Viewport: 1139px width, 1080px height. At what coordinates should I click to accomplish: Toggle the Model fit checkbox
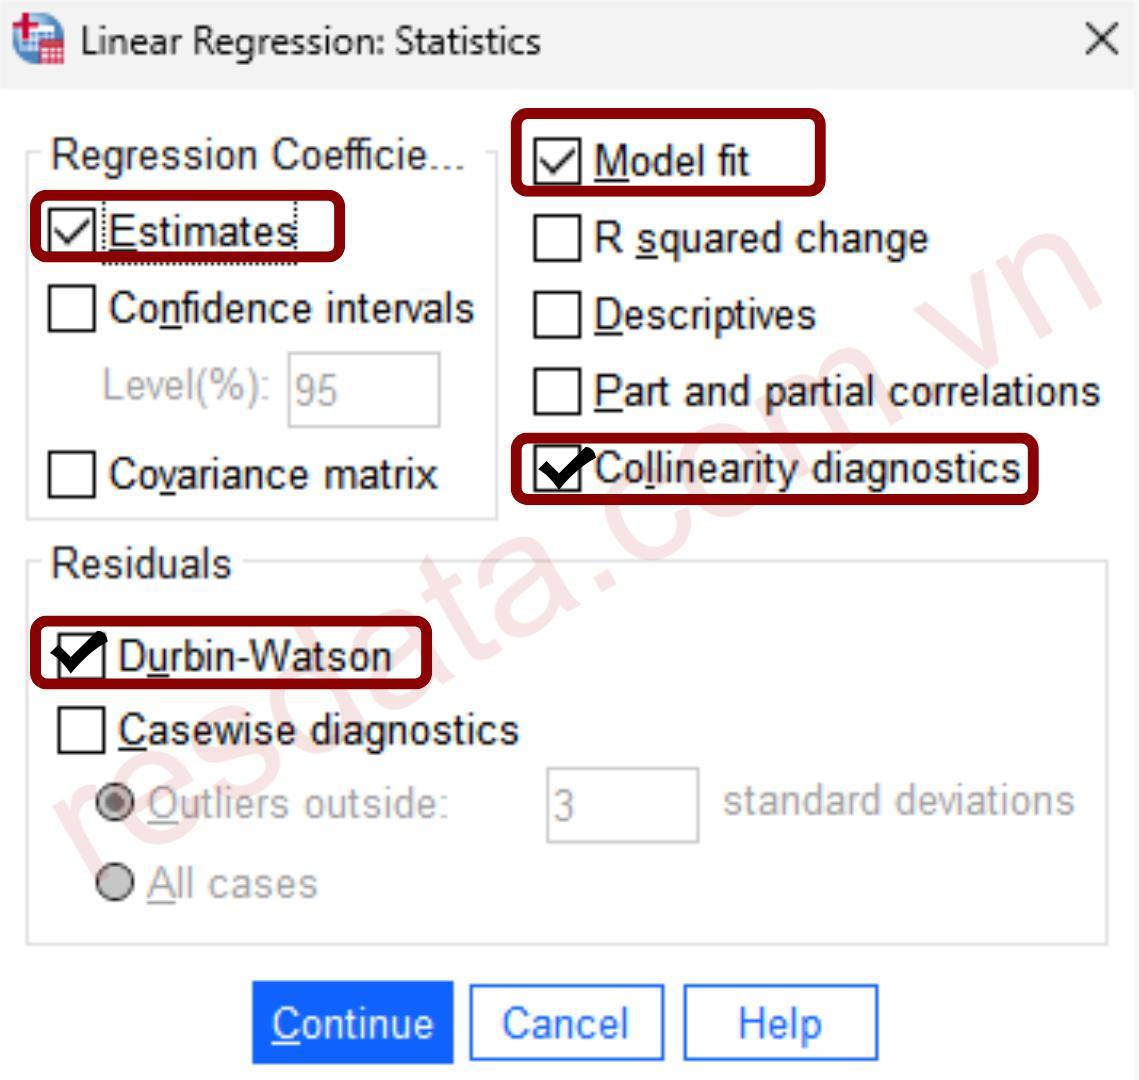(557, 161)
